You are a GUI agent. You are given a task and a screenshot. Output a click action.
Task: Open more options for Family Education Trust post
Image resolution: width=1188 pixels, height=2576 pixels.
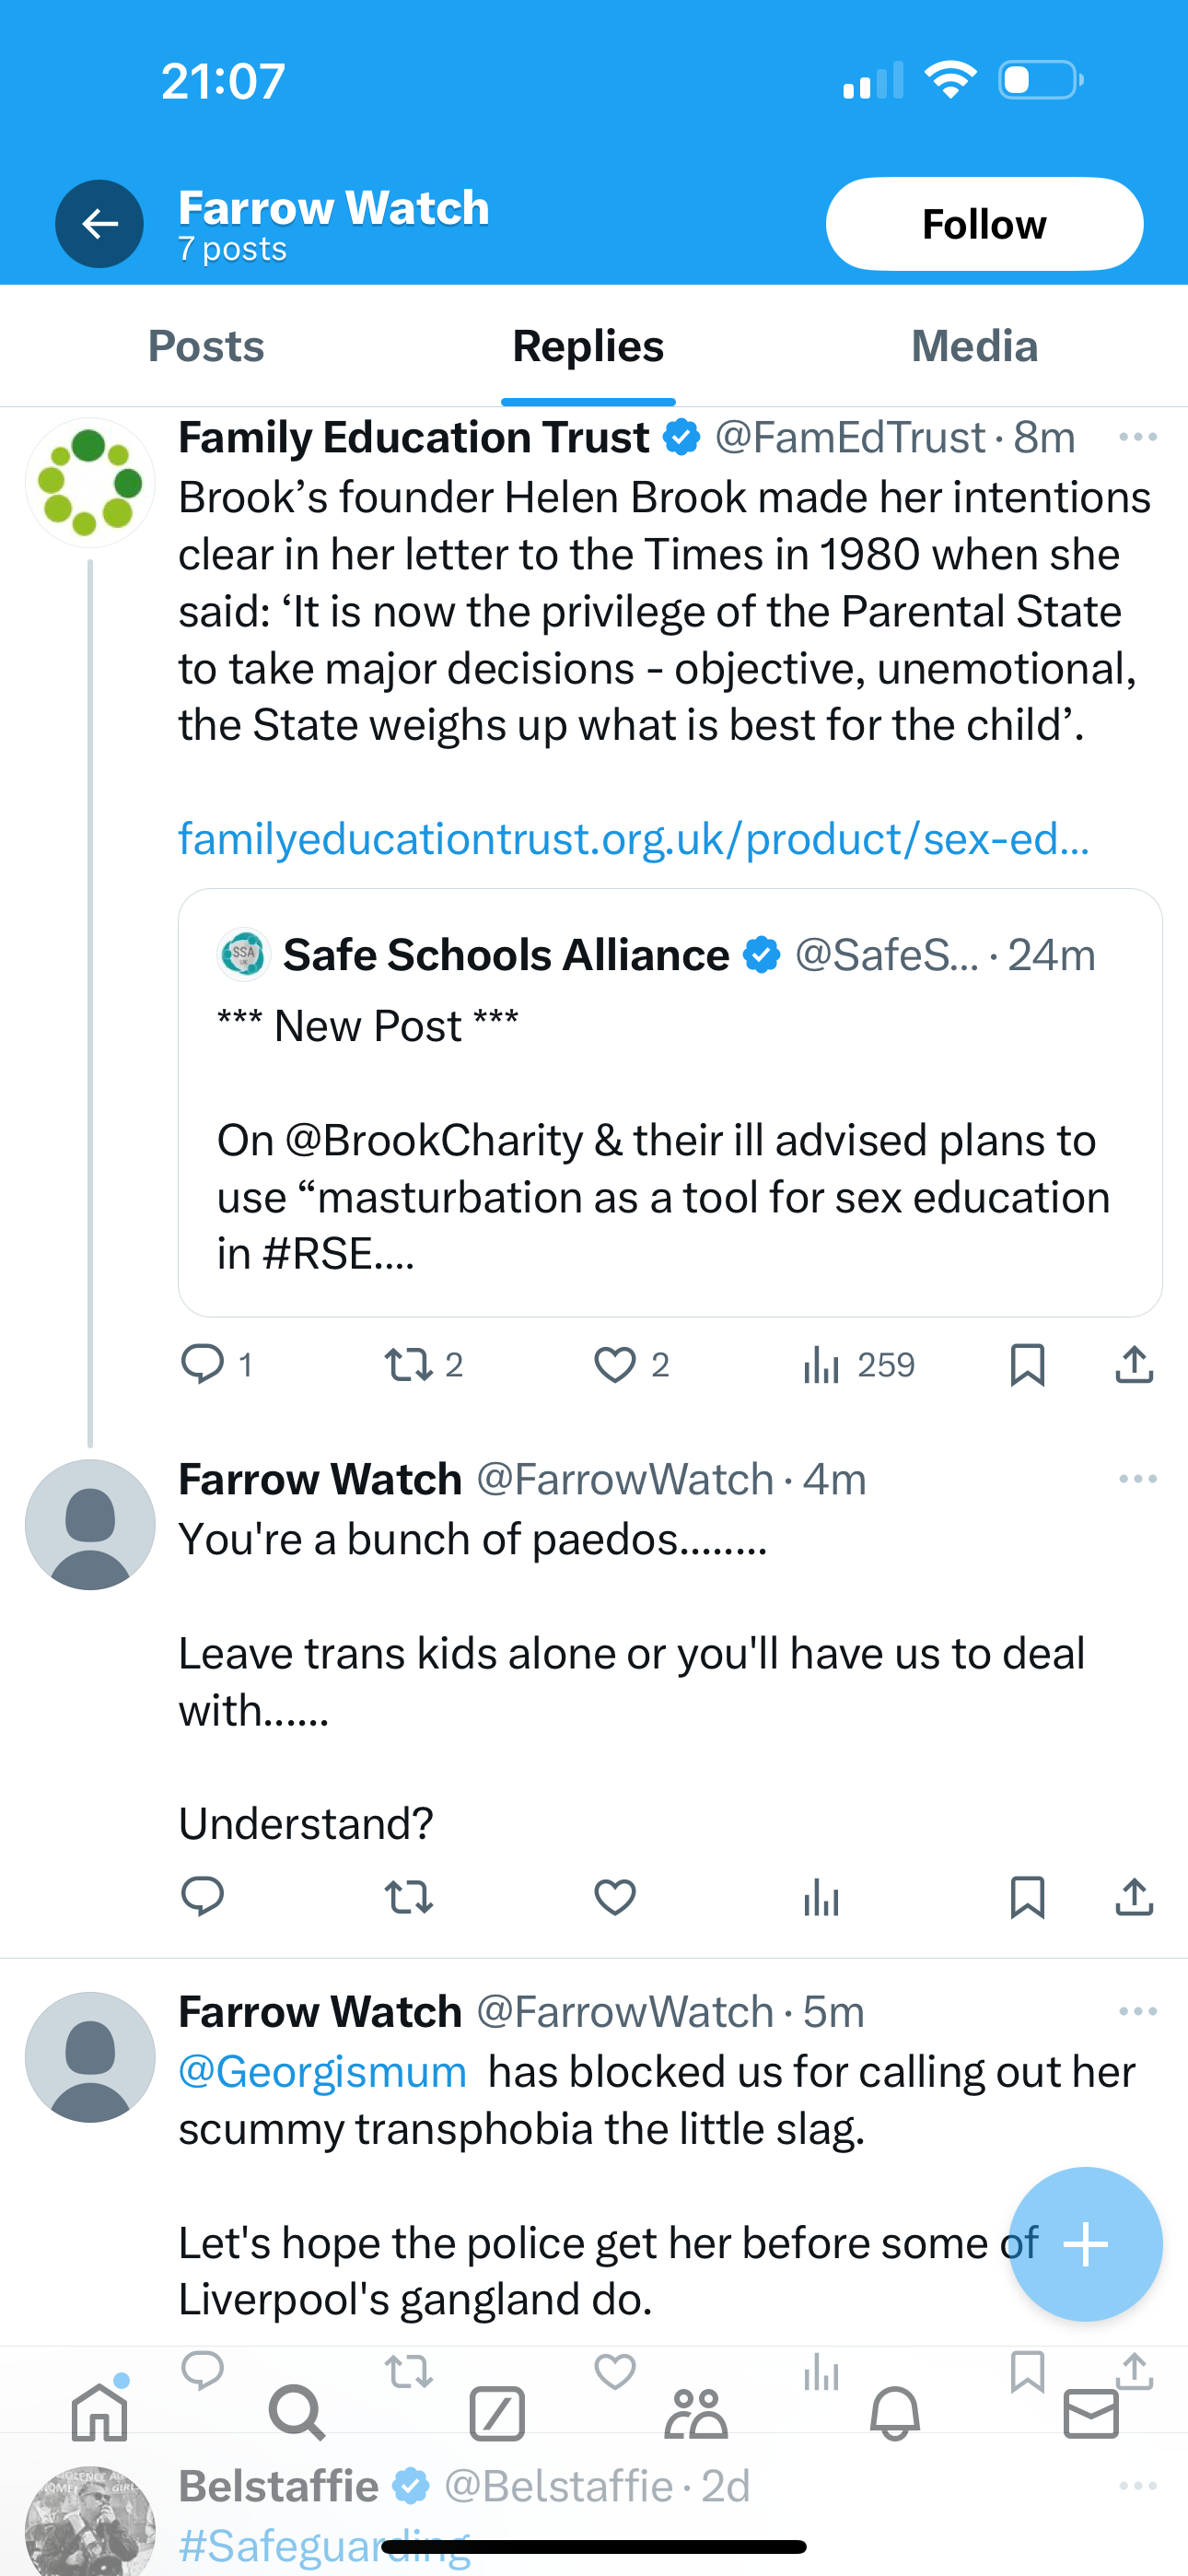[1137, 437]
